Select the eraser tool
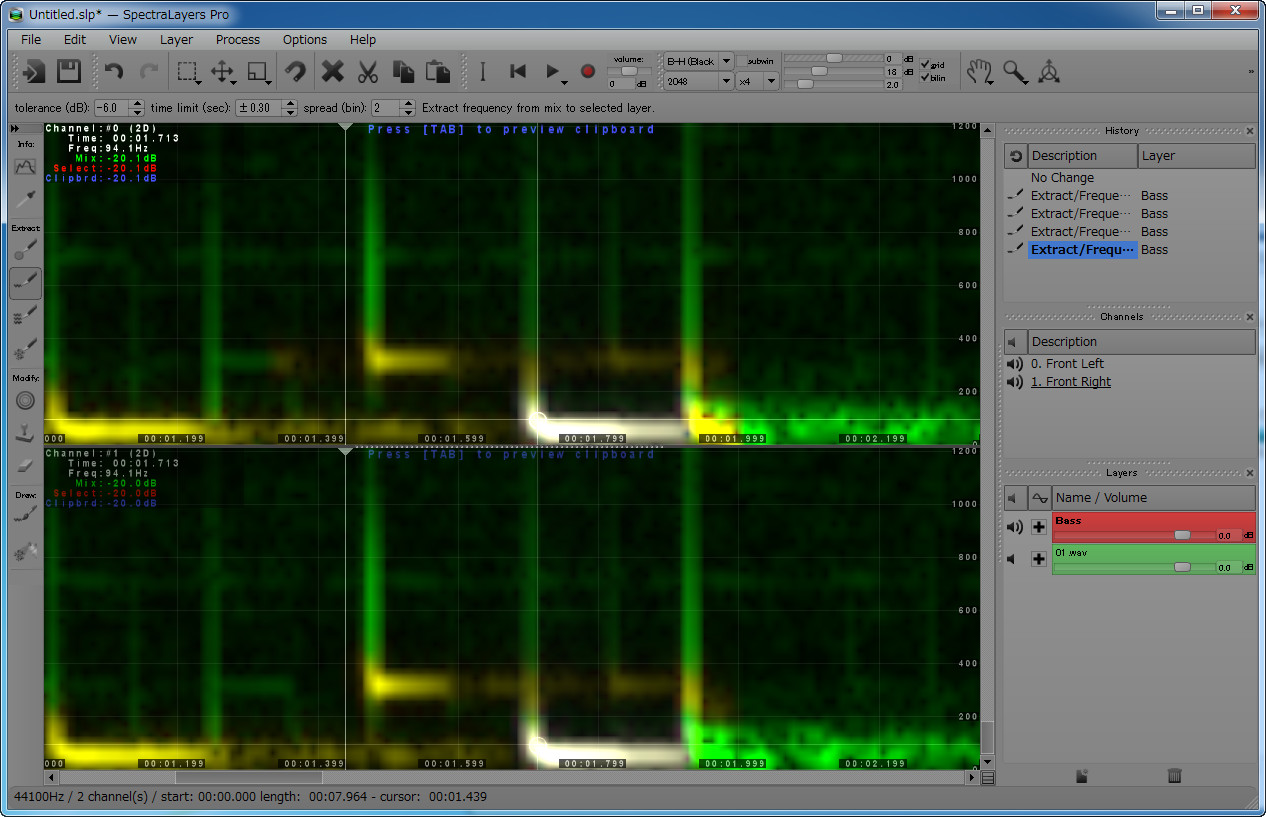This screenshot has width=1266, height=817. [25, 466]
